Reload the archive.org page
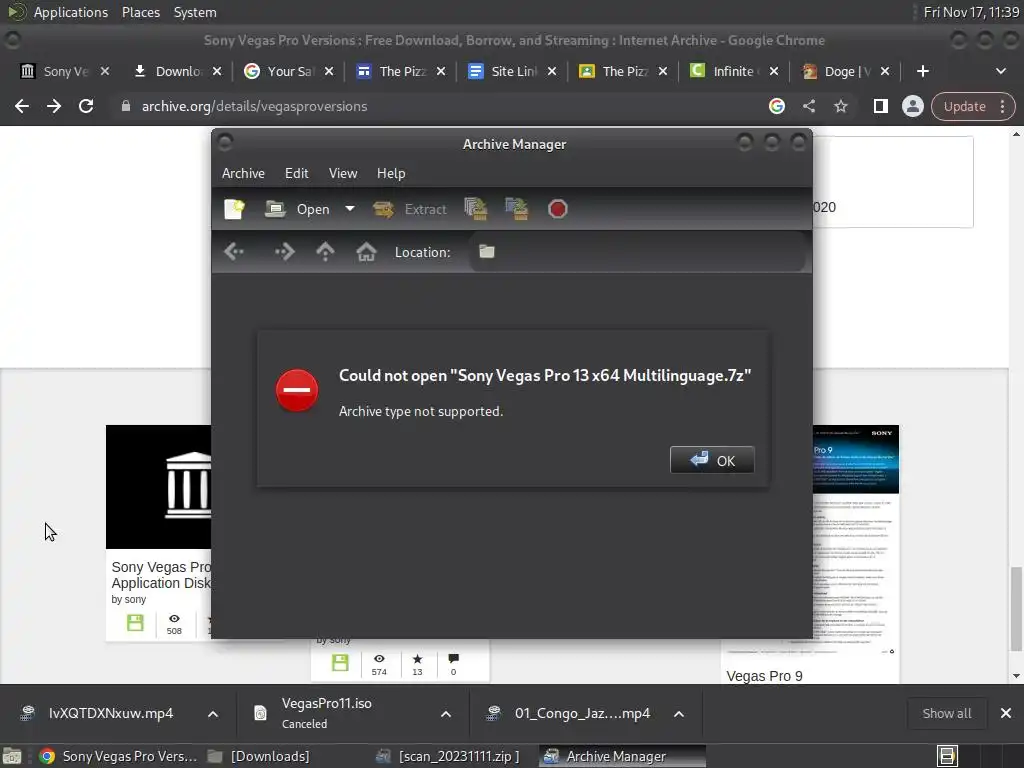 (86, 106)
